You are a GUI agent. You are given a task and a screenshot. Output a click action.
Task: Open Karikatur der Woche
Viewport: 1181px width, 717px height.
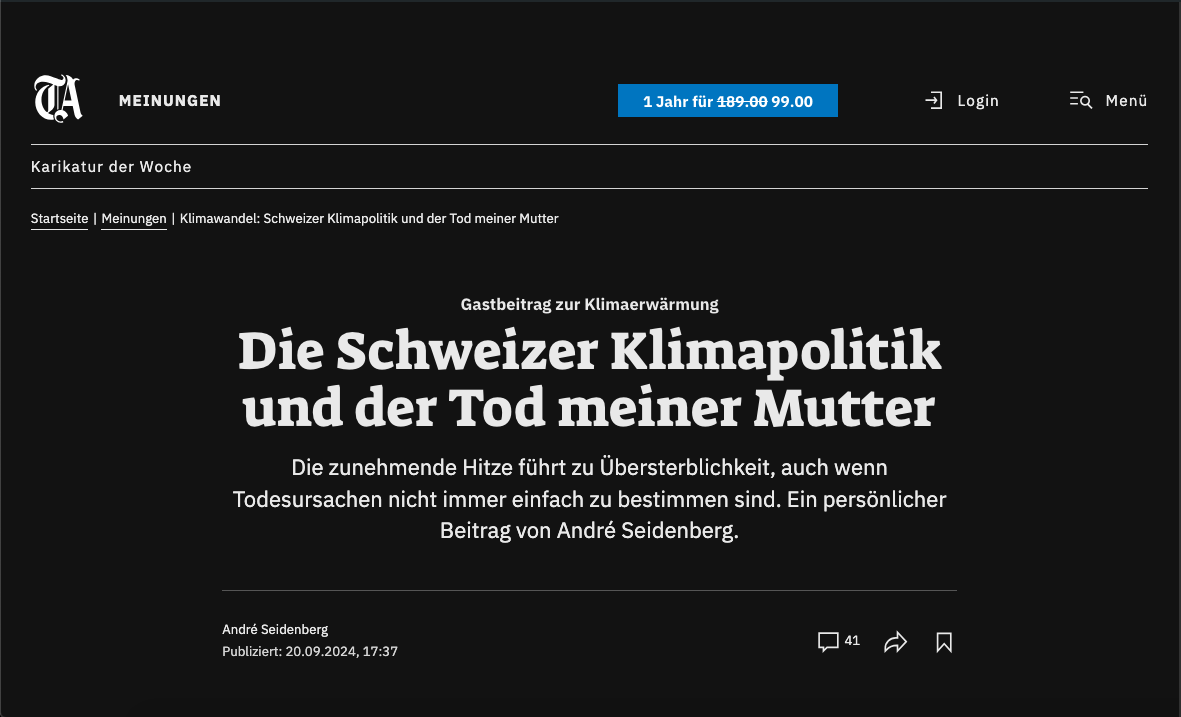pyautogui.click(x=111, y=167)
